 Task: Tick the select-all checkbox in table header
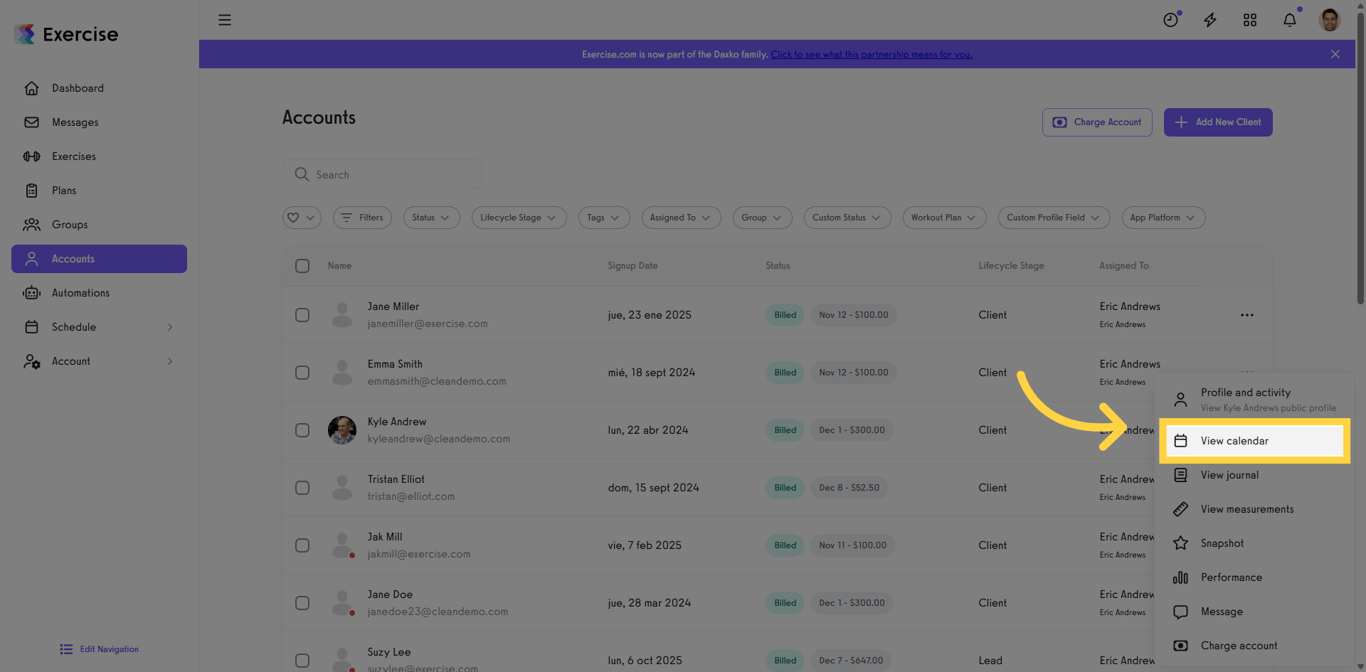pos(302,266)
